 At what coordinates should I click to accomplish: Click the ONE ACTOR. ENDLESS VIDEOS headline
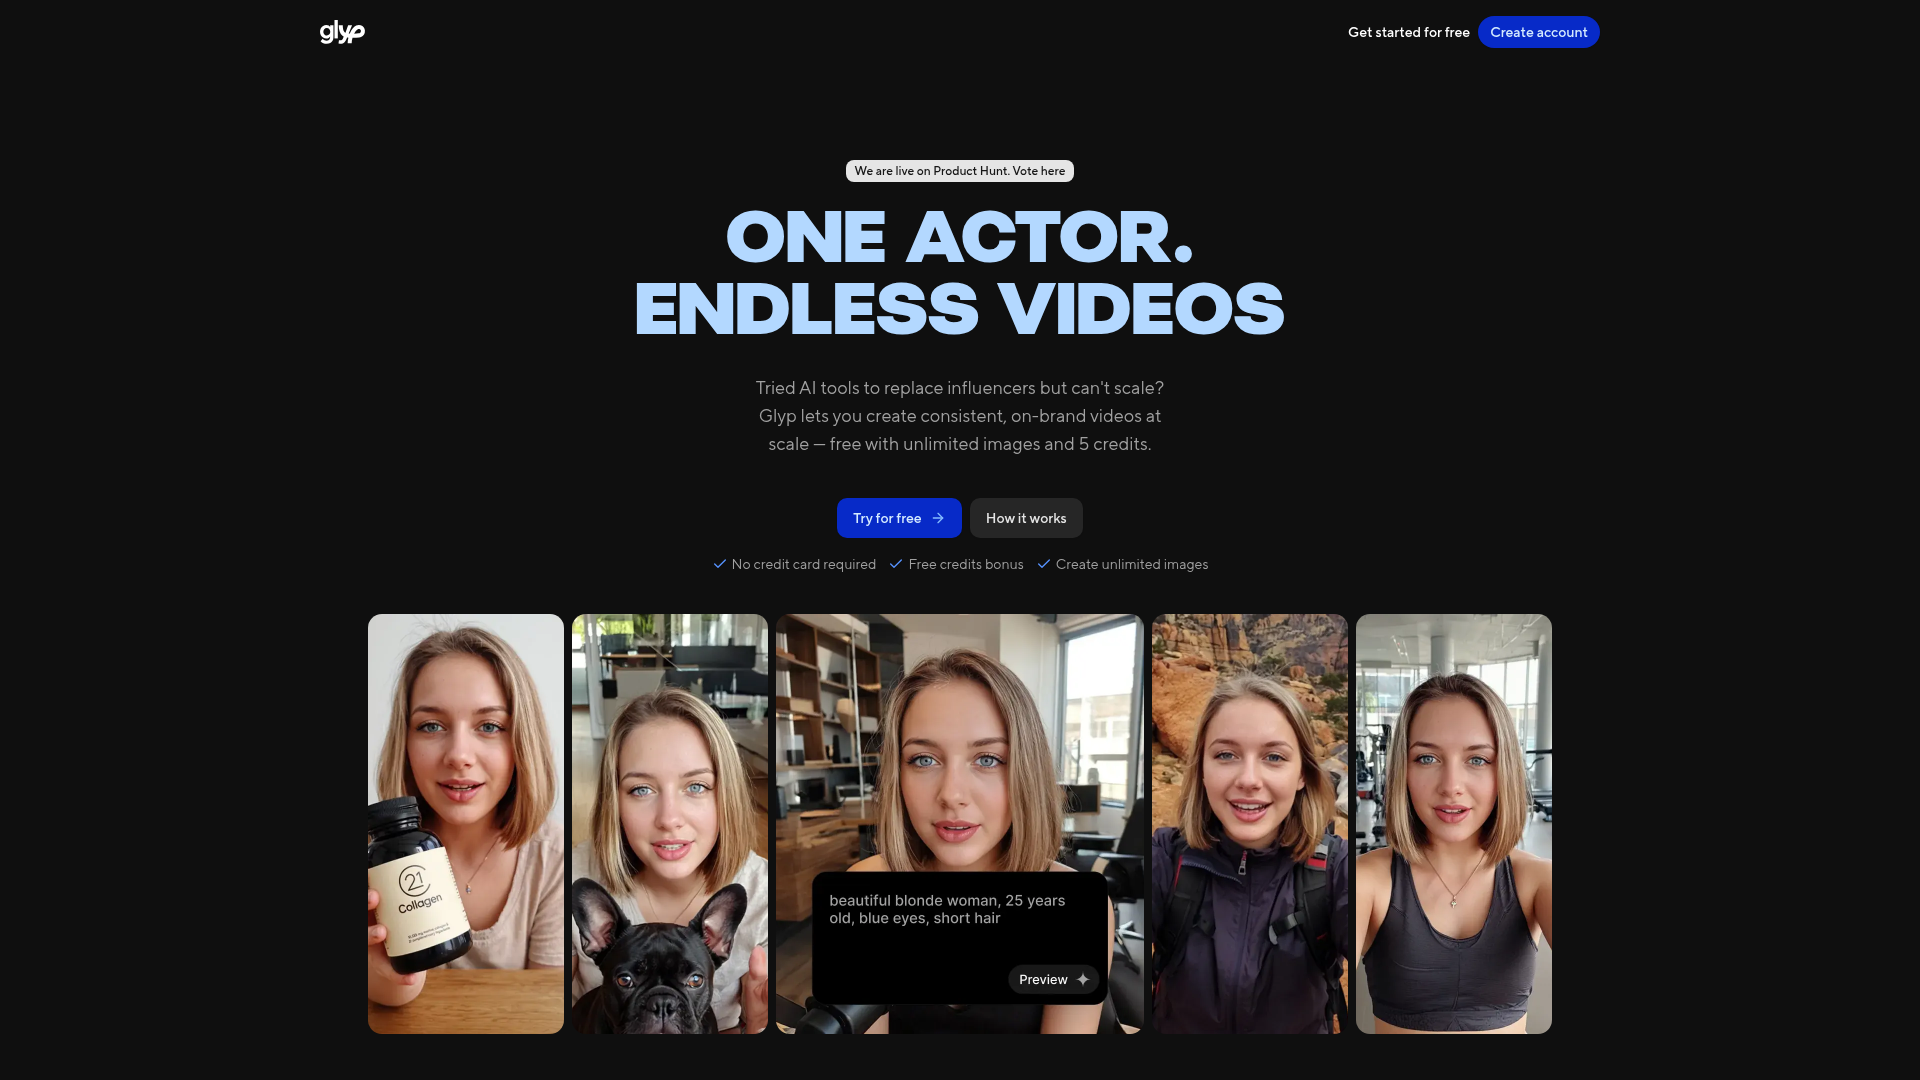pos(959,272)
